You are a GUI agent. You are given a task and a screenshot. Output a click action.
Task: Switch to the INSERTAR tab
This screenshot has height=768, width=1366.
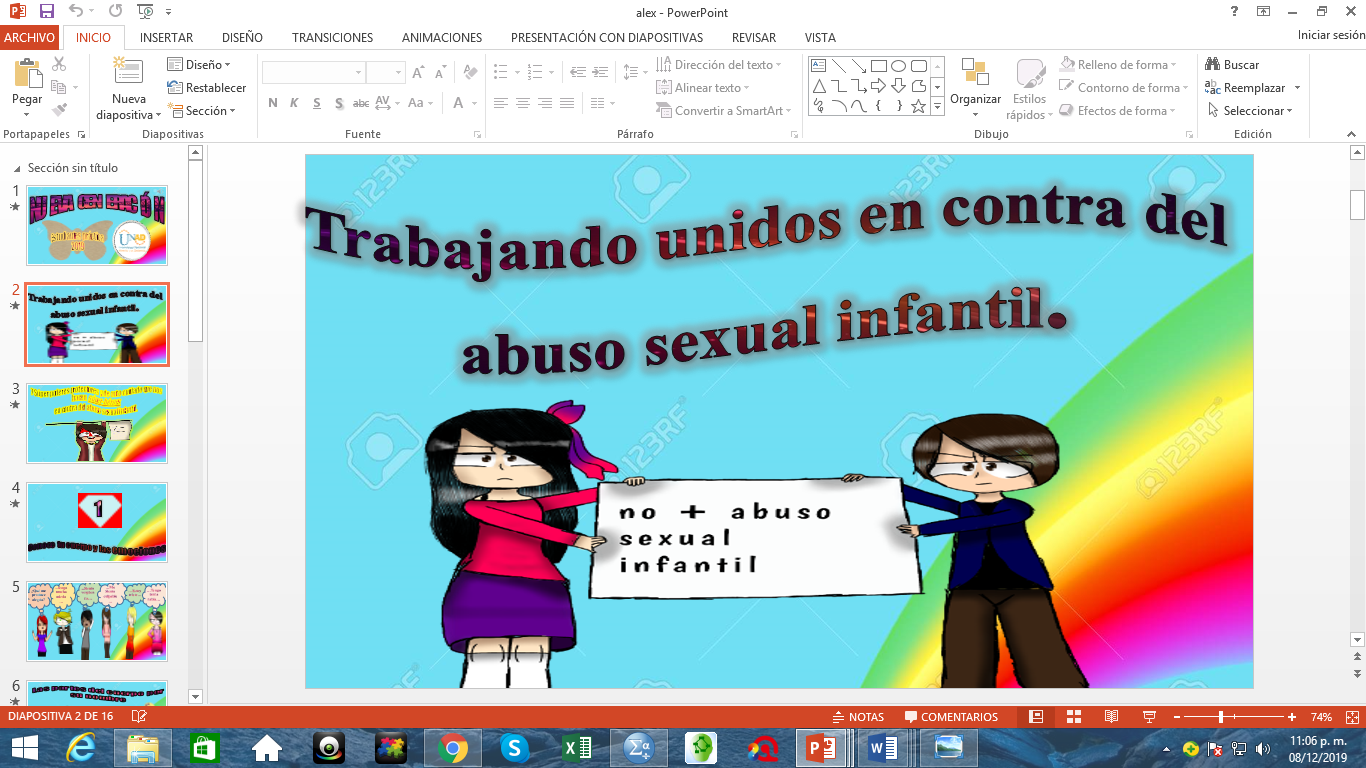point(167,37)
